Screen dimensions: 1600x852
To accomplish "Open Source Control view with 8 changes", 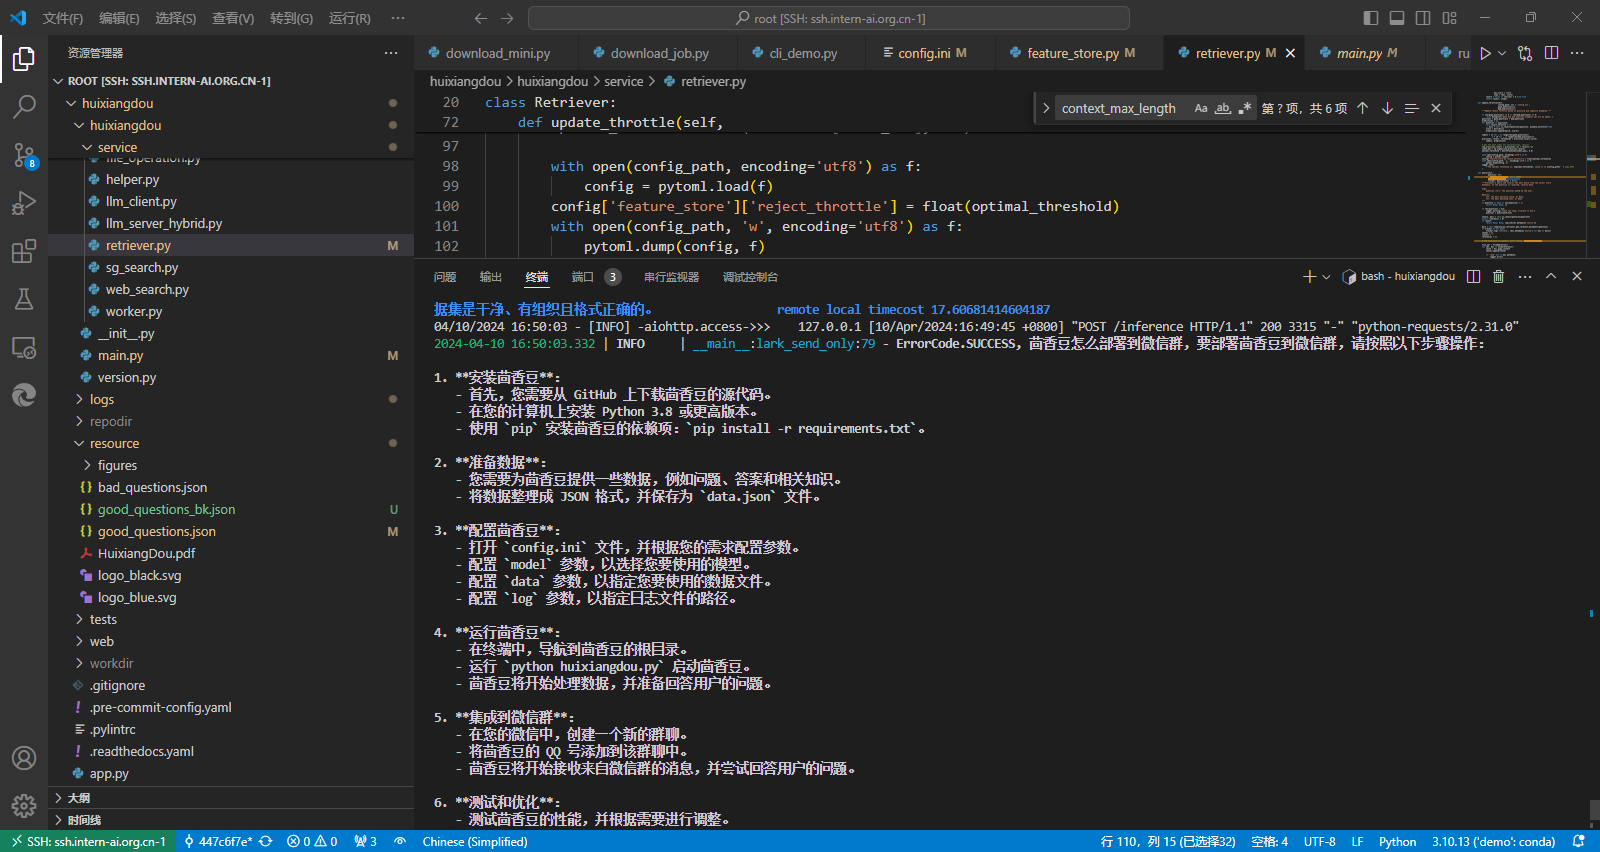I will 24,155.
